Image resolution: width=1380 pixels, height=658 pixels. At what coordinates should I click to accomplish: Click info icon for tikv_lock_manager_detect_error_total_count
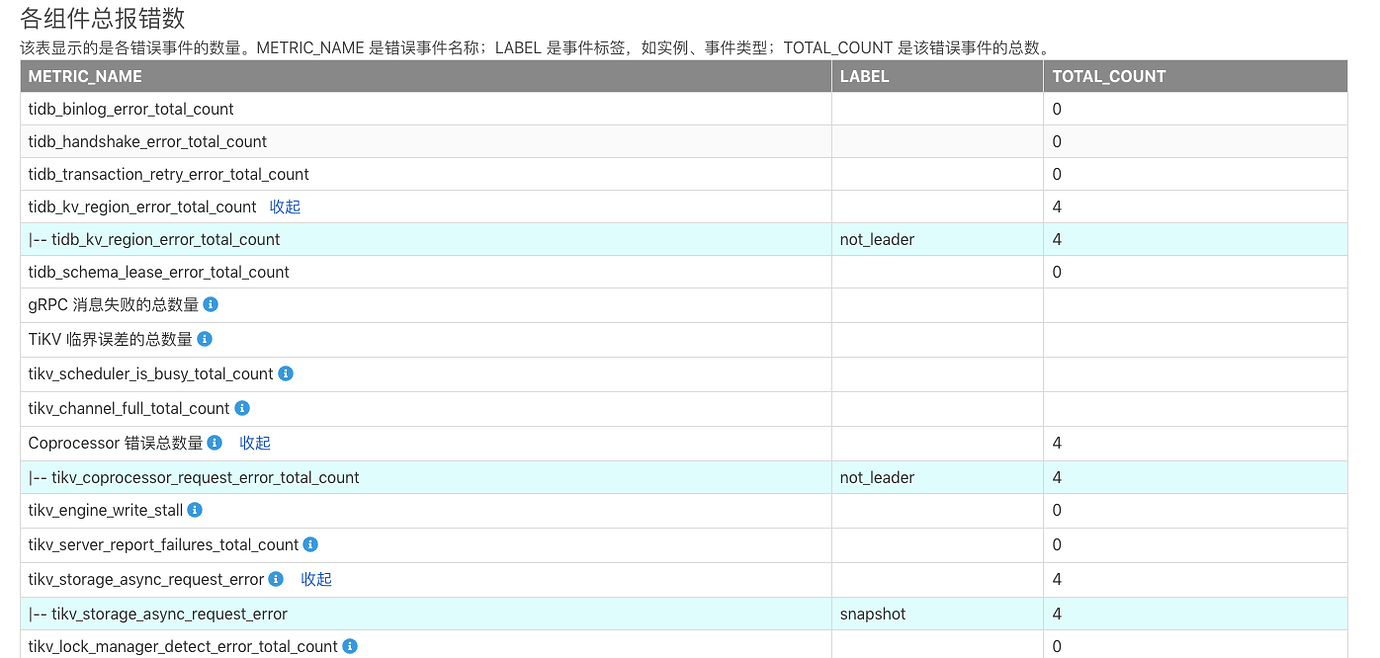349,646
